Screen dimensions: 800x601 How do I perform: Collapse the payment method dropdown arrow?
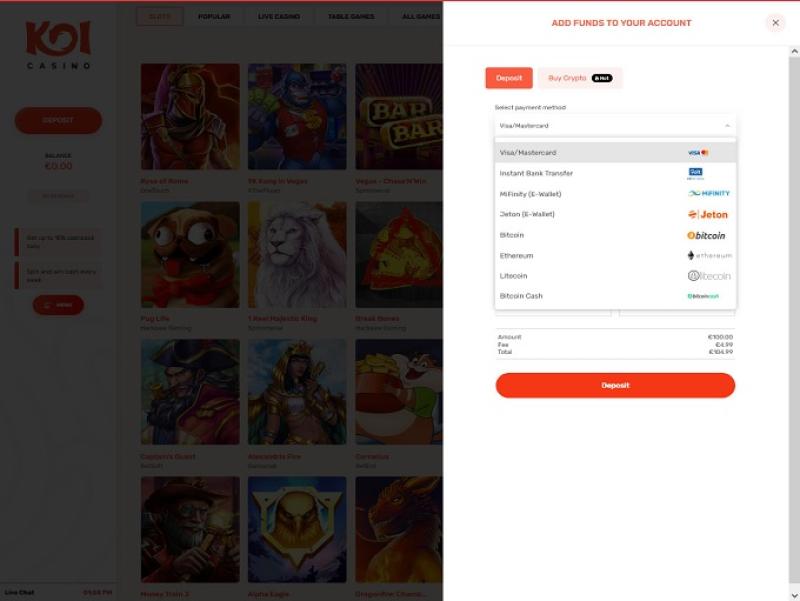727,126
